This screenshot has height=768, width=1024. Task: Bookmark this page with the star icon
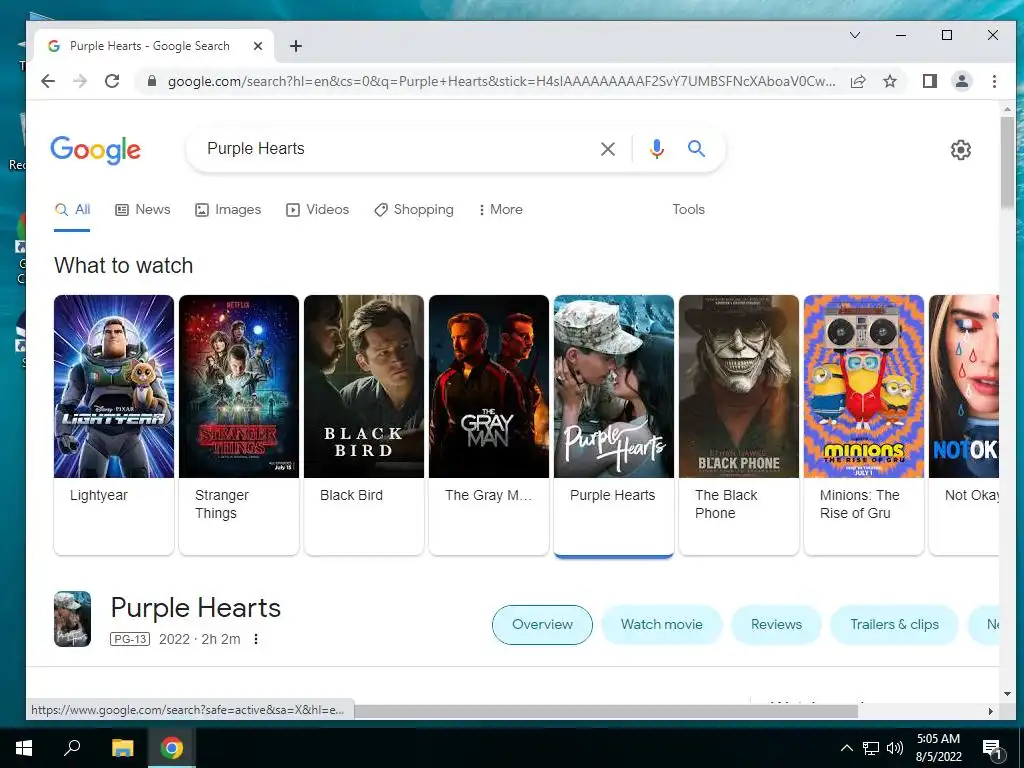pyautogui.click(x=889, y=81)
